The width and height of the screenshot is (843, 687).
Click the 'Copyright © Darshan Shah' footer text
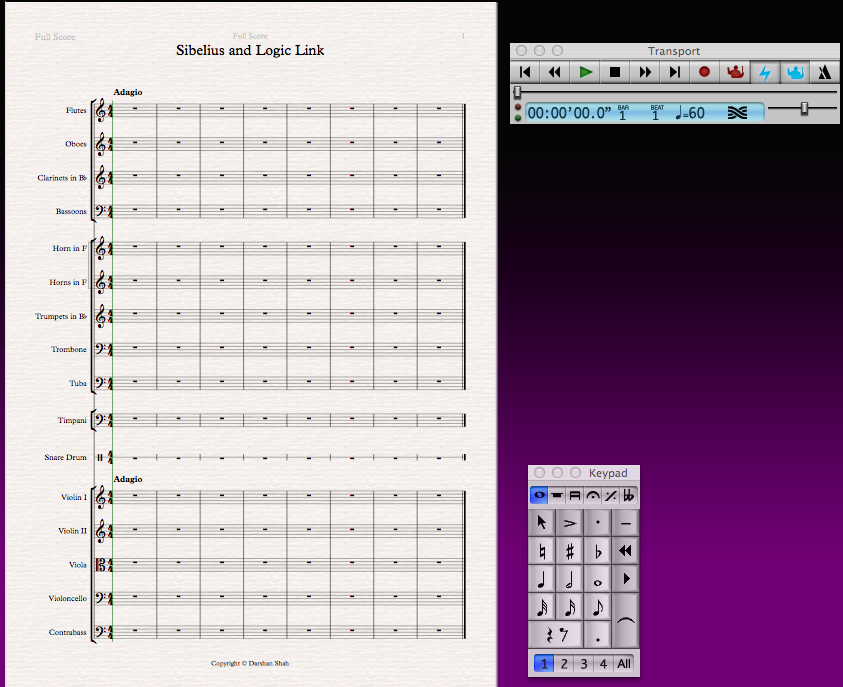pyautogui.click(x=250, y=663)
